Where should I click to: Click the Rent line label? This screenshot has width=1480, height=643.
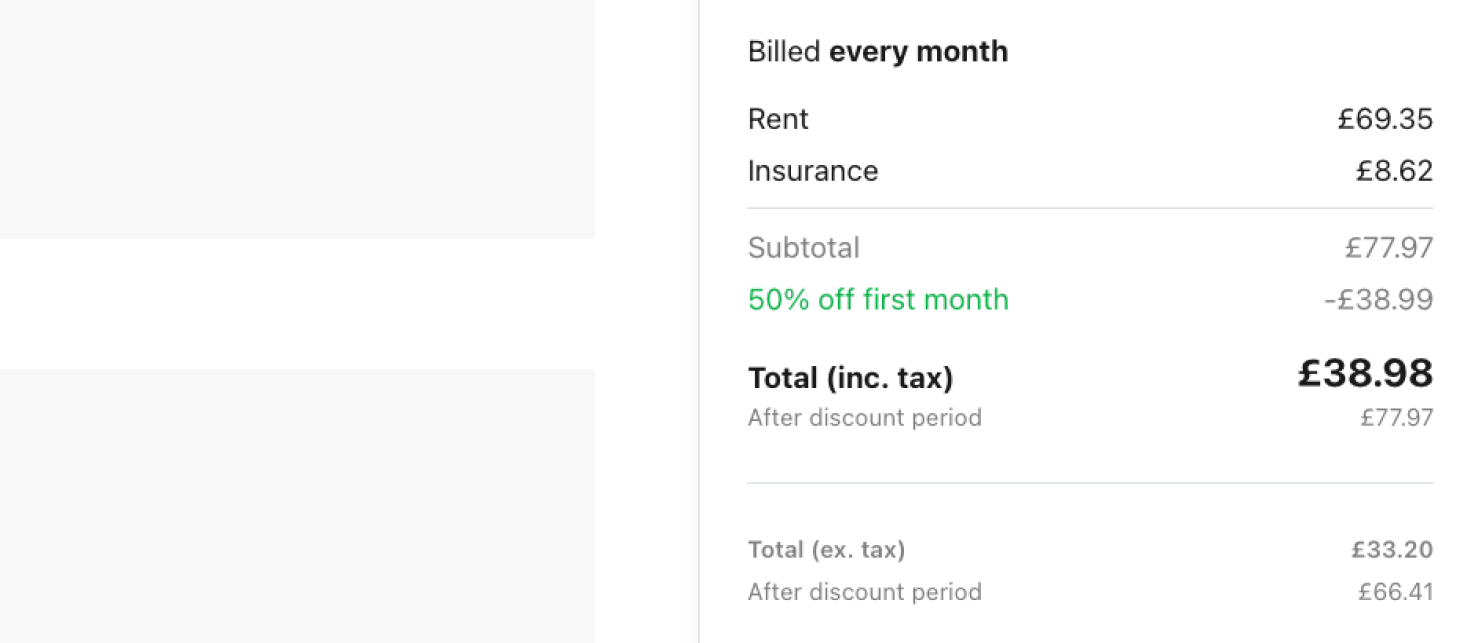tap(778, 119)
